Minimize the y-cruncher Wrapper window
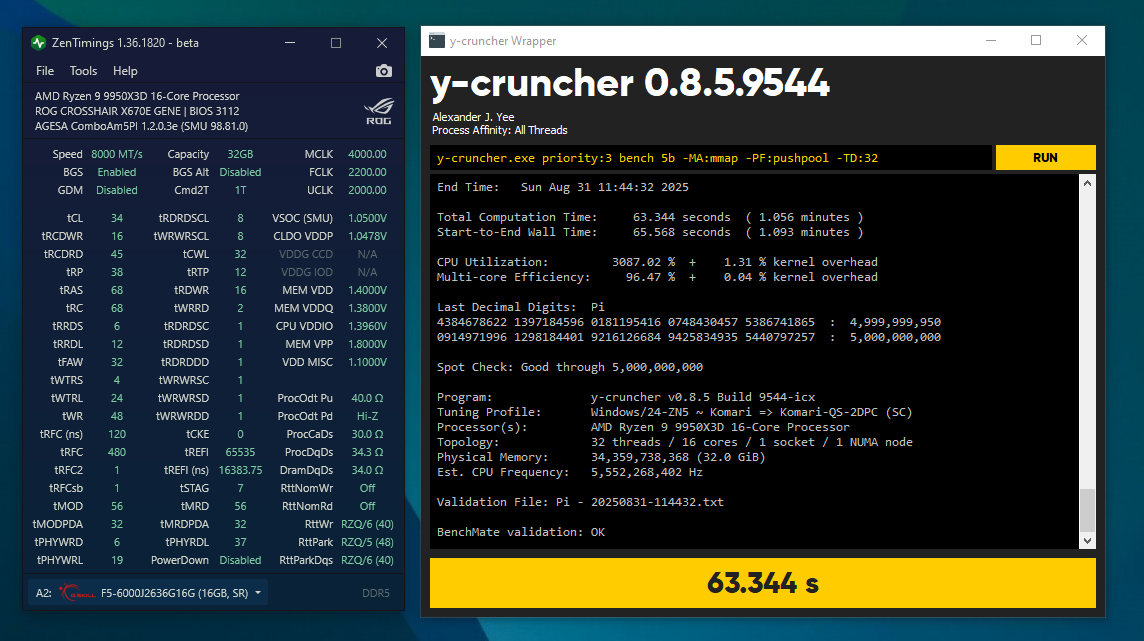 (991, 41)
